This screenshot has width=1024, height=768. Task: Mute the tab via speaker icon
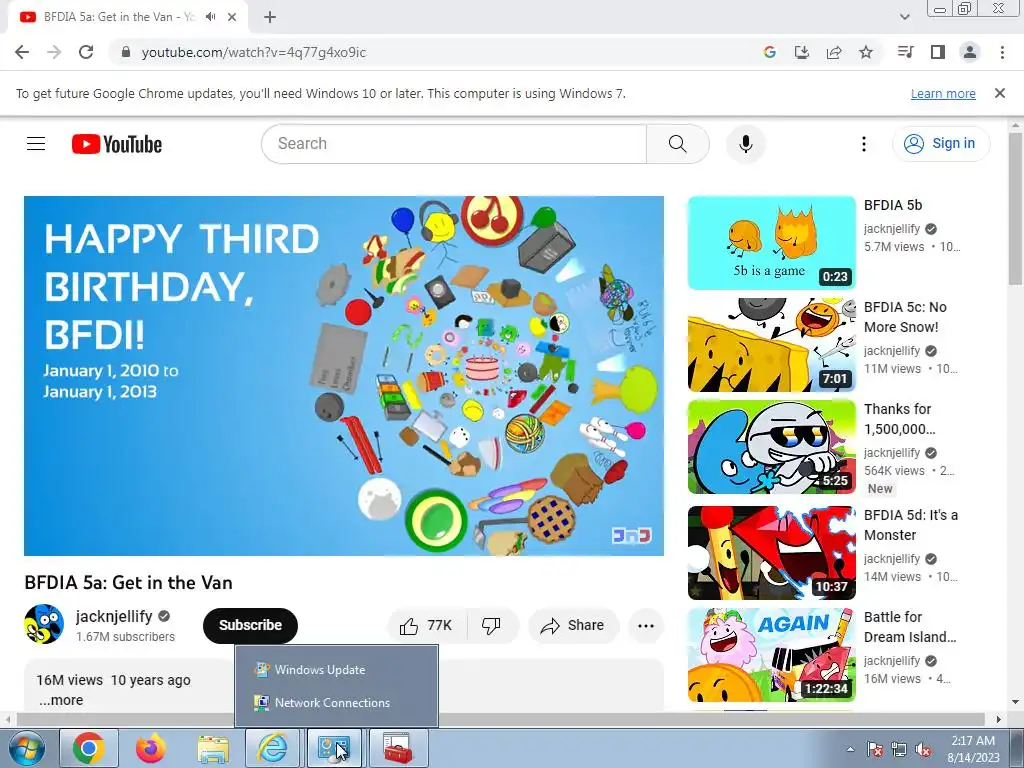pos(210,17)
